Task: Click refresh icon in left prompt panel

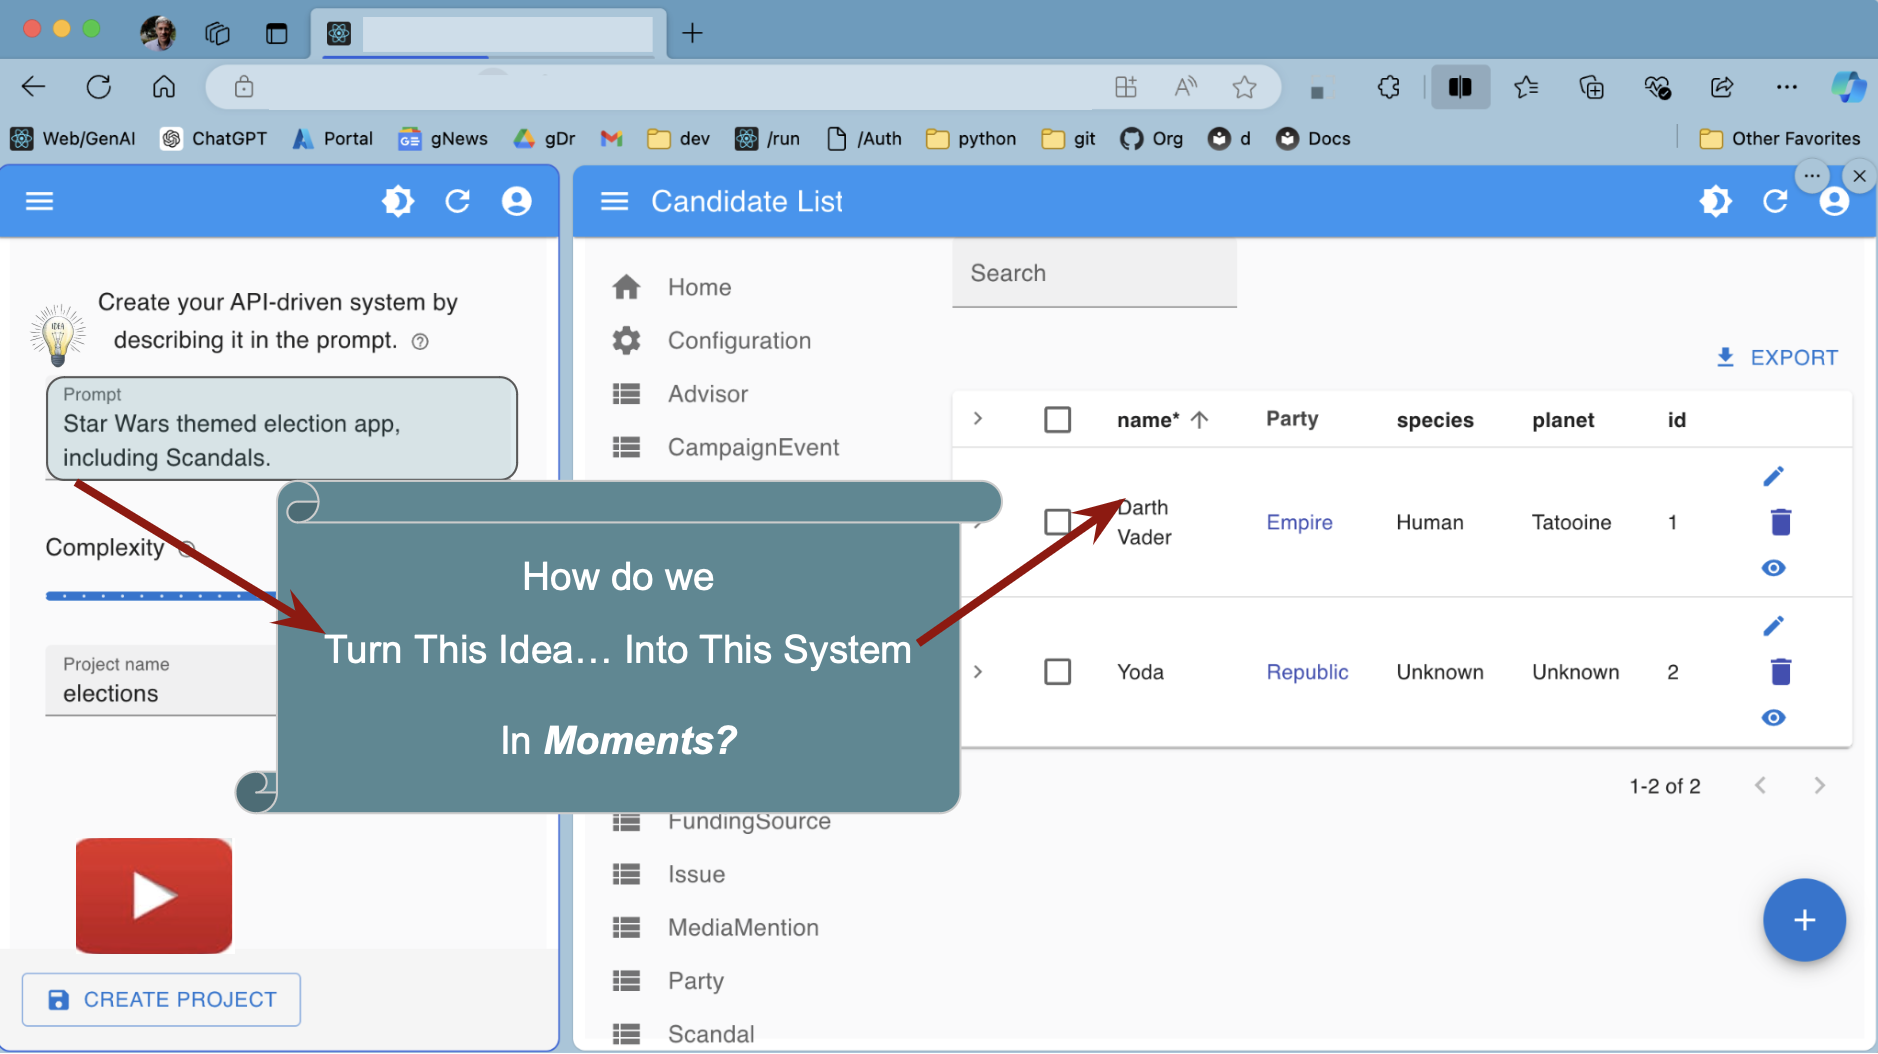Action: point(457,201)
